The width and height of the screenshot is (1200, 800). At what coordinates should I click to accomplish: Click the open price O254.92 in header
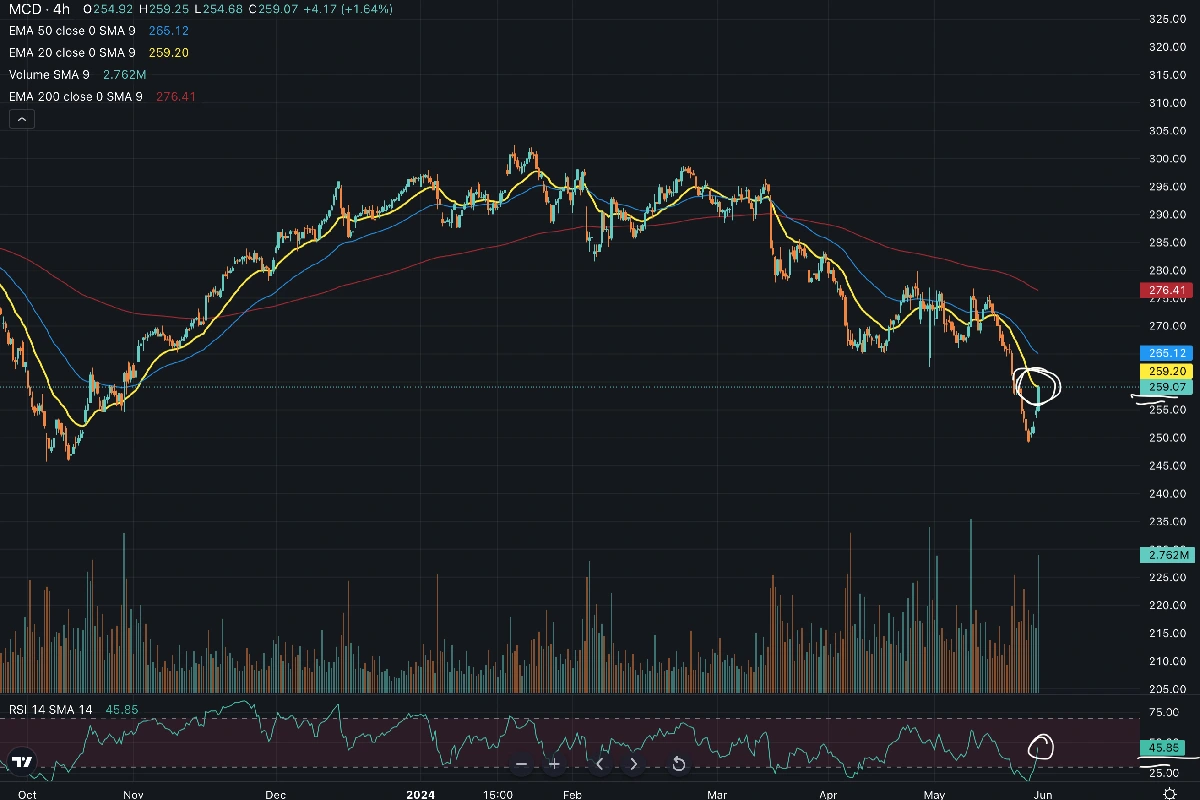109,9
